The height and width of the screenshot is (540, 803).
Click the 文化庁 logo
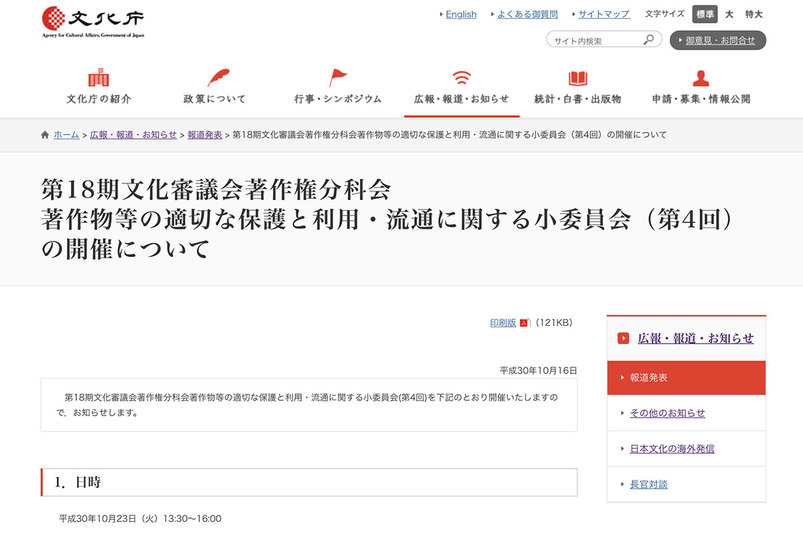pyautogui.click(x=93, y=22)
